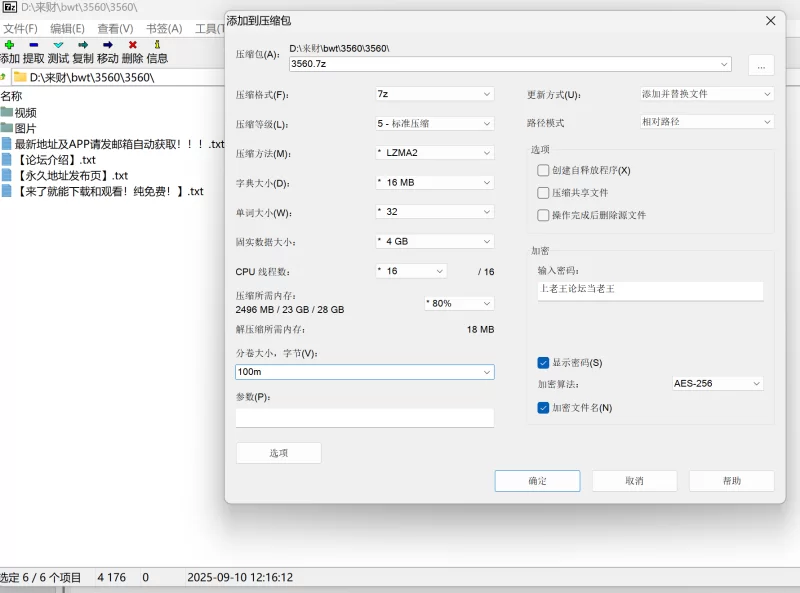Toggle 加密文件名(N) checkbox
800x593 pixels.
543,407
